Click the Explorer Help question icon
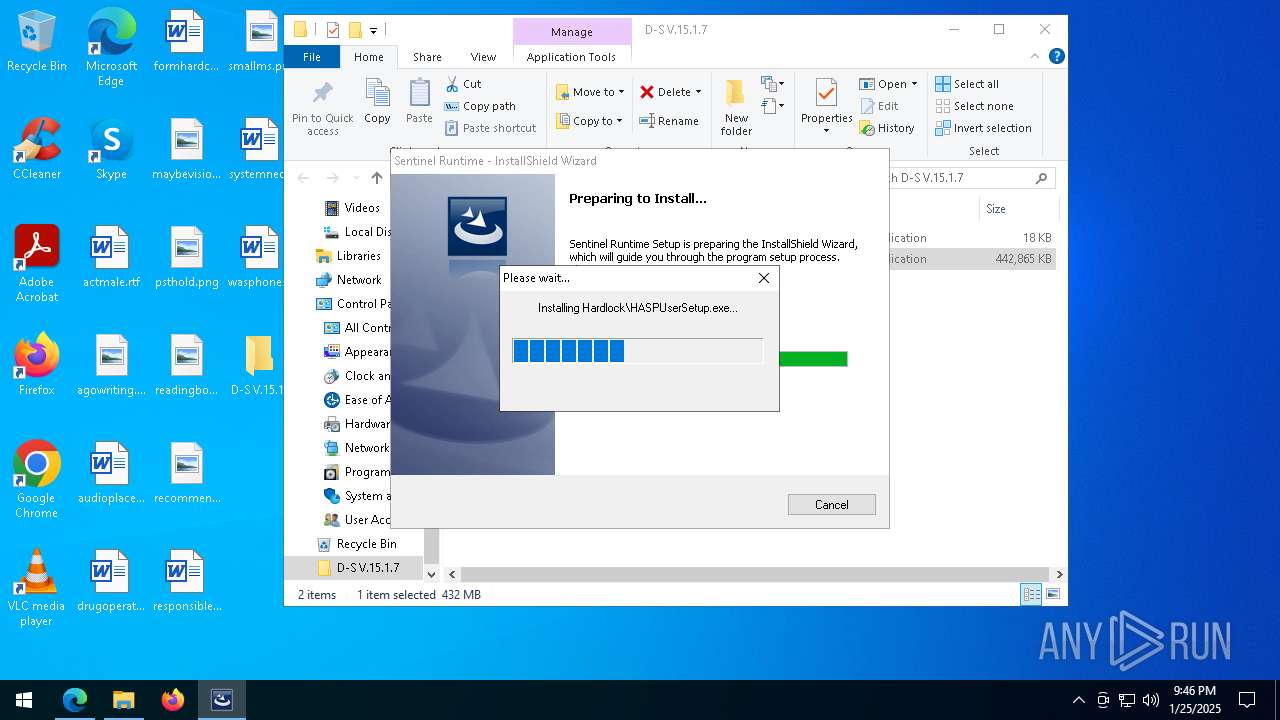The height and width of the screenshot is (720, 1280). (1056, 56)
